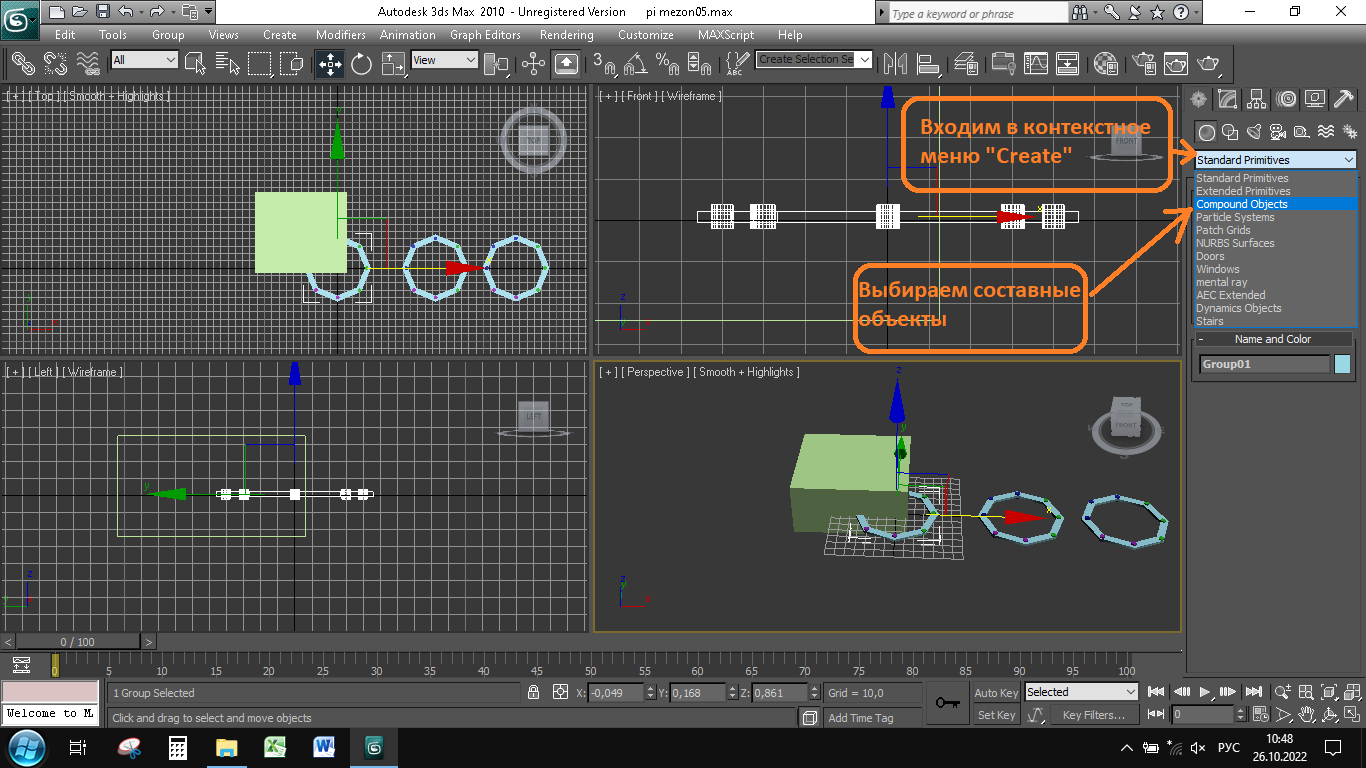This screenshot has height=768, width=1366.
Task: Click the Mirror tool icon
Action: tap(894, 64)
